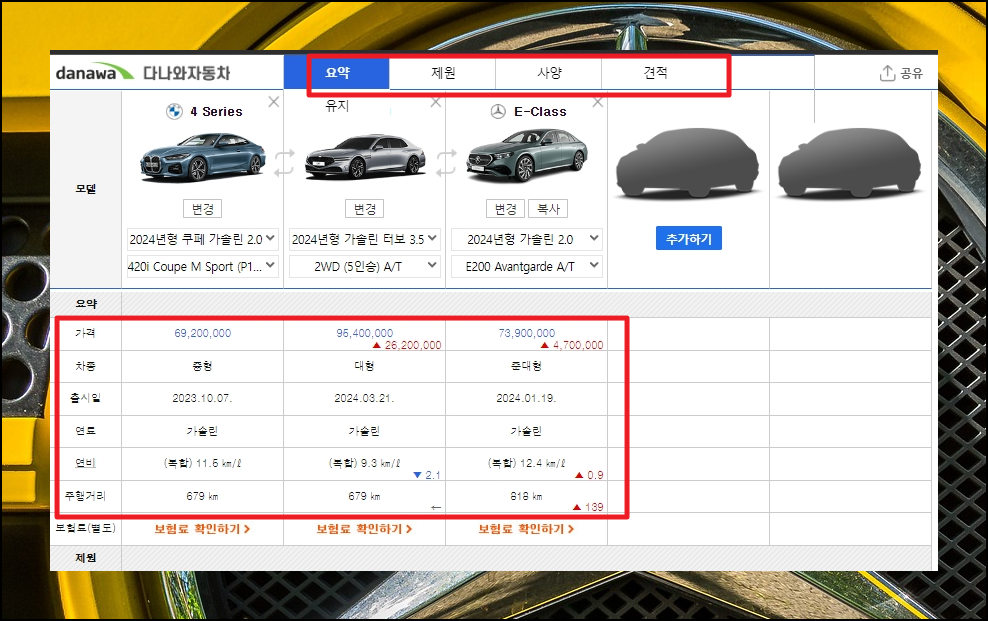Click the 4 Series model name
988x621 pixels.
point(216,111)
